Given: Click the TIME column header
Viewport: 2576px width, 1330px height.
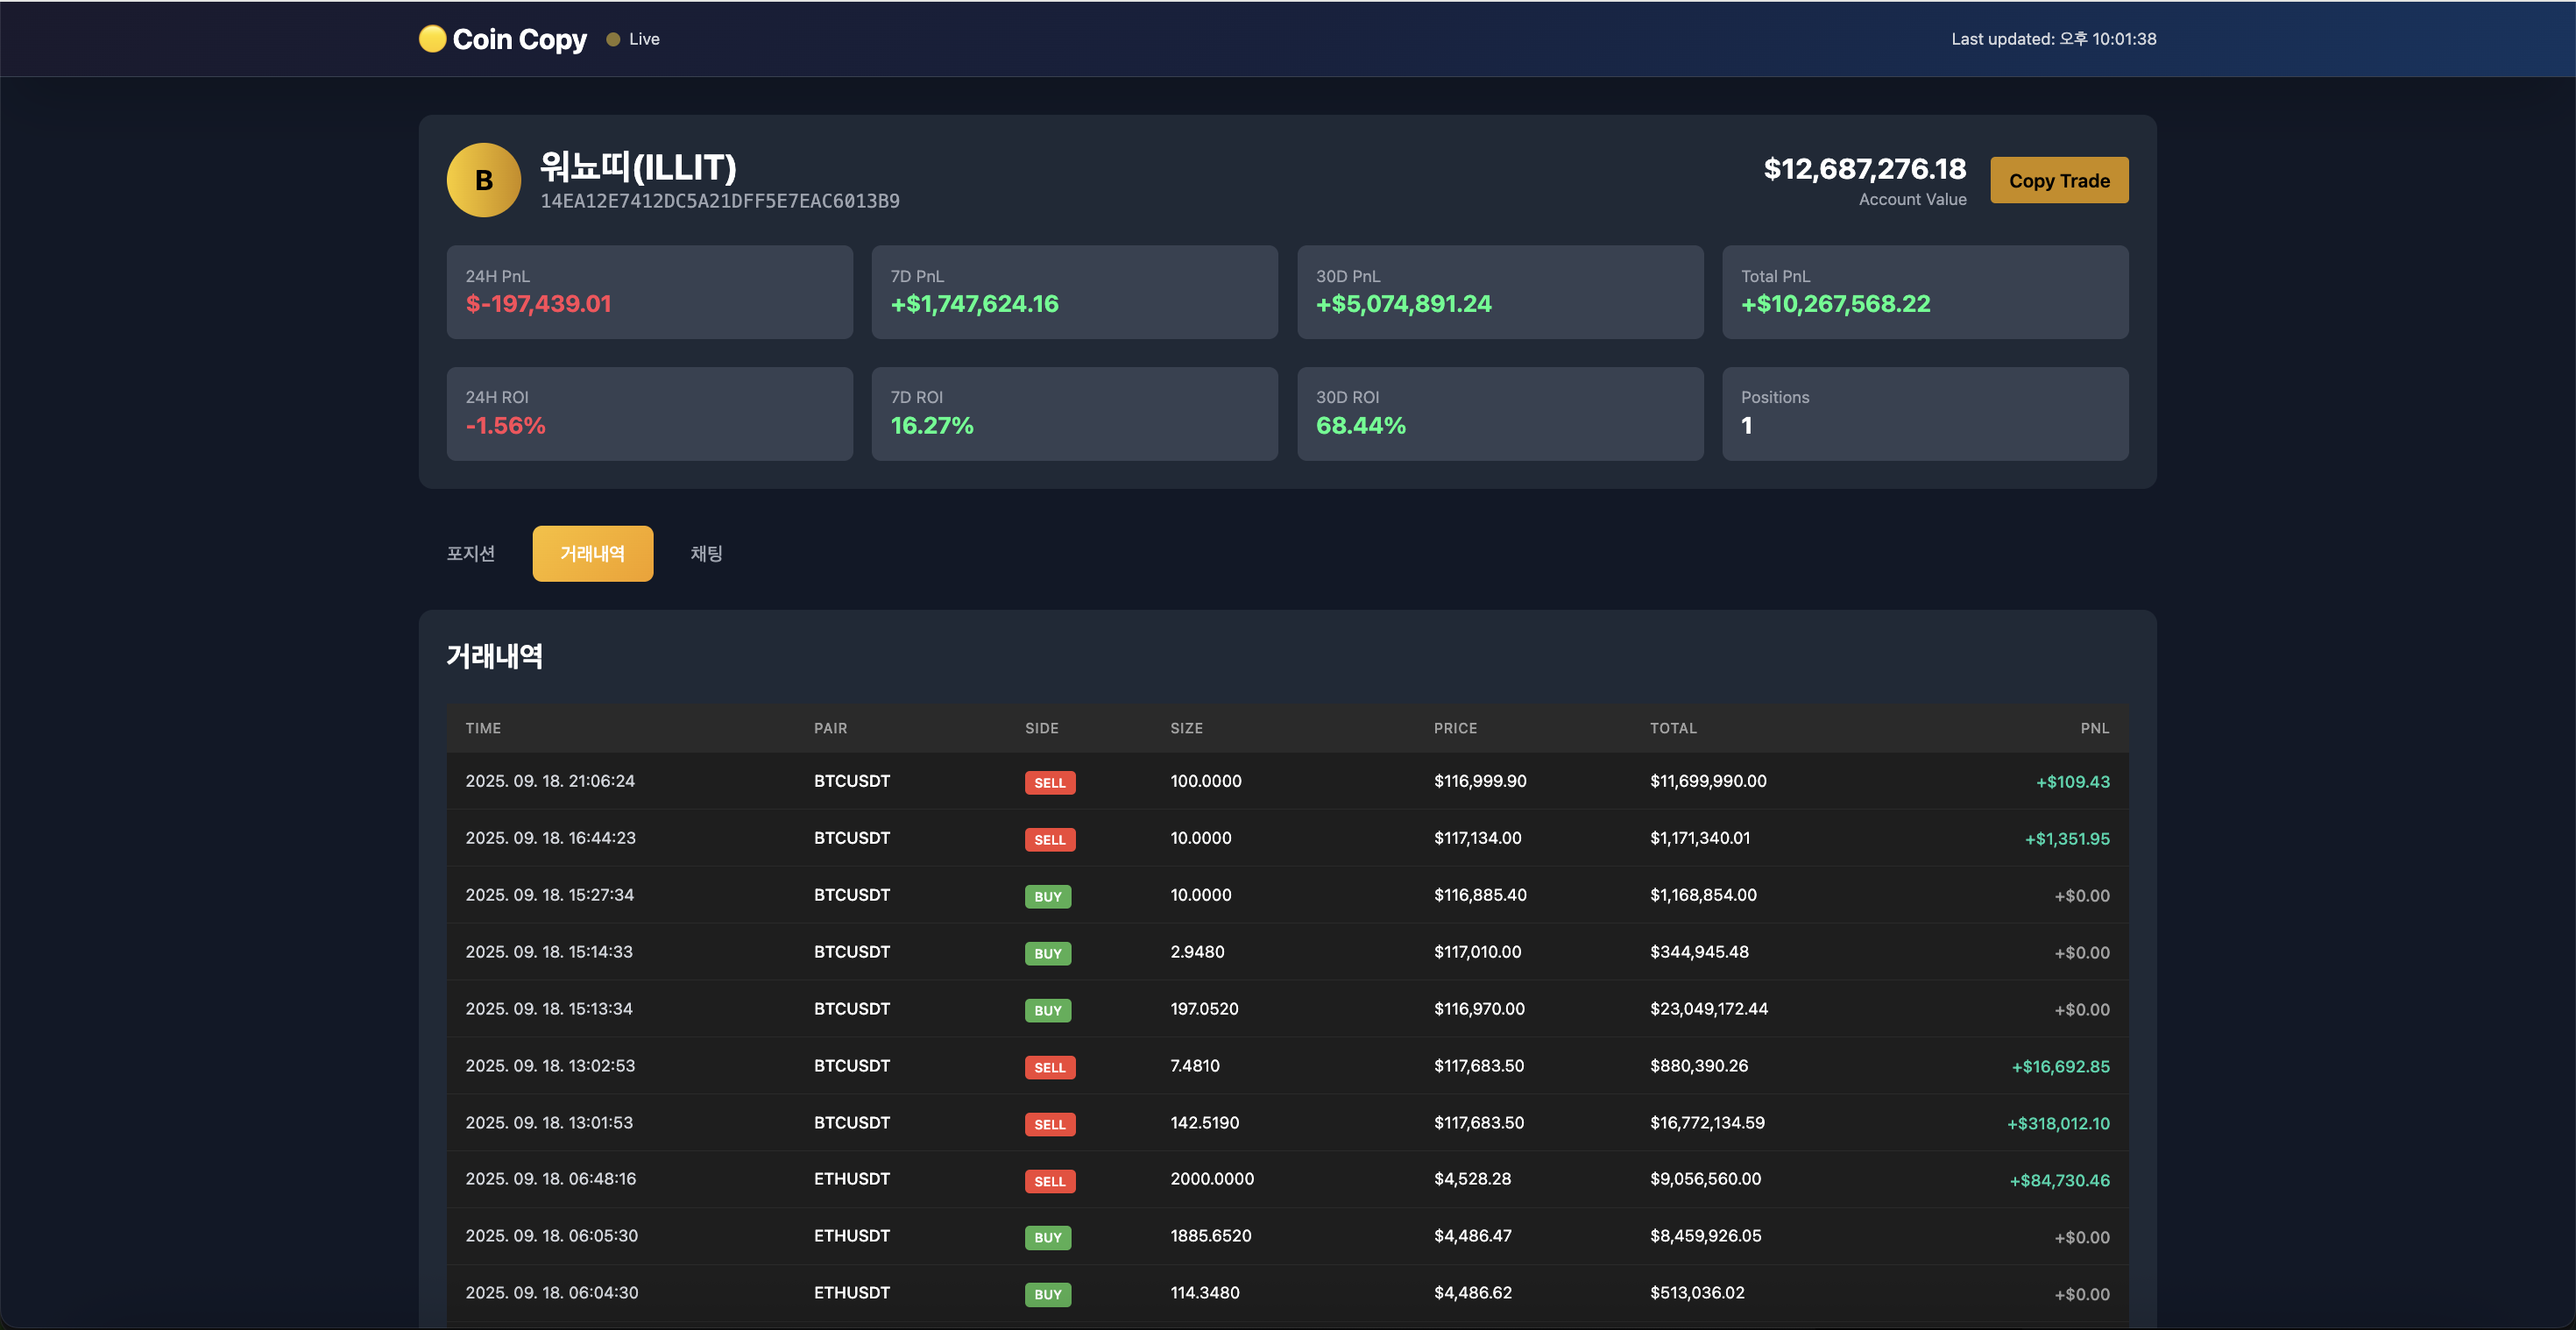Looking at the screenshot, I should coord(483,728).
